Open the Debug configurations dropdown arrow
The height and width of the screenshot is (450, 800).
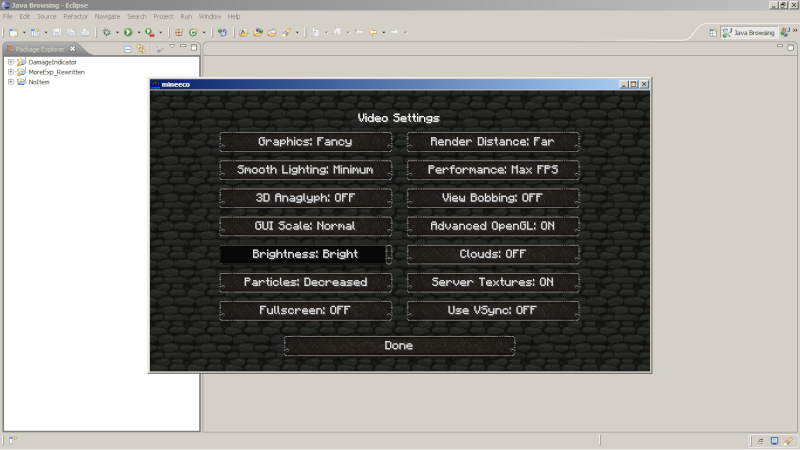click(x=117, y=33)
